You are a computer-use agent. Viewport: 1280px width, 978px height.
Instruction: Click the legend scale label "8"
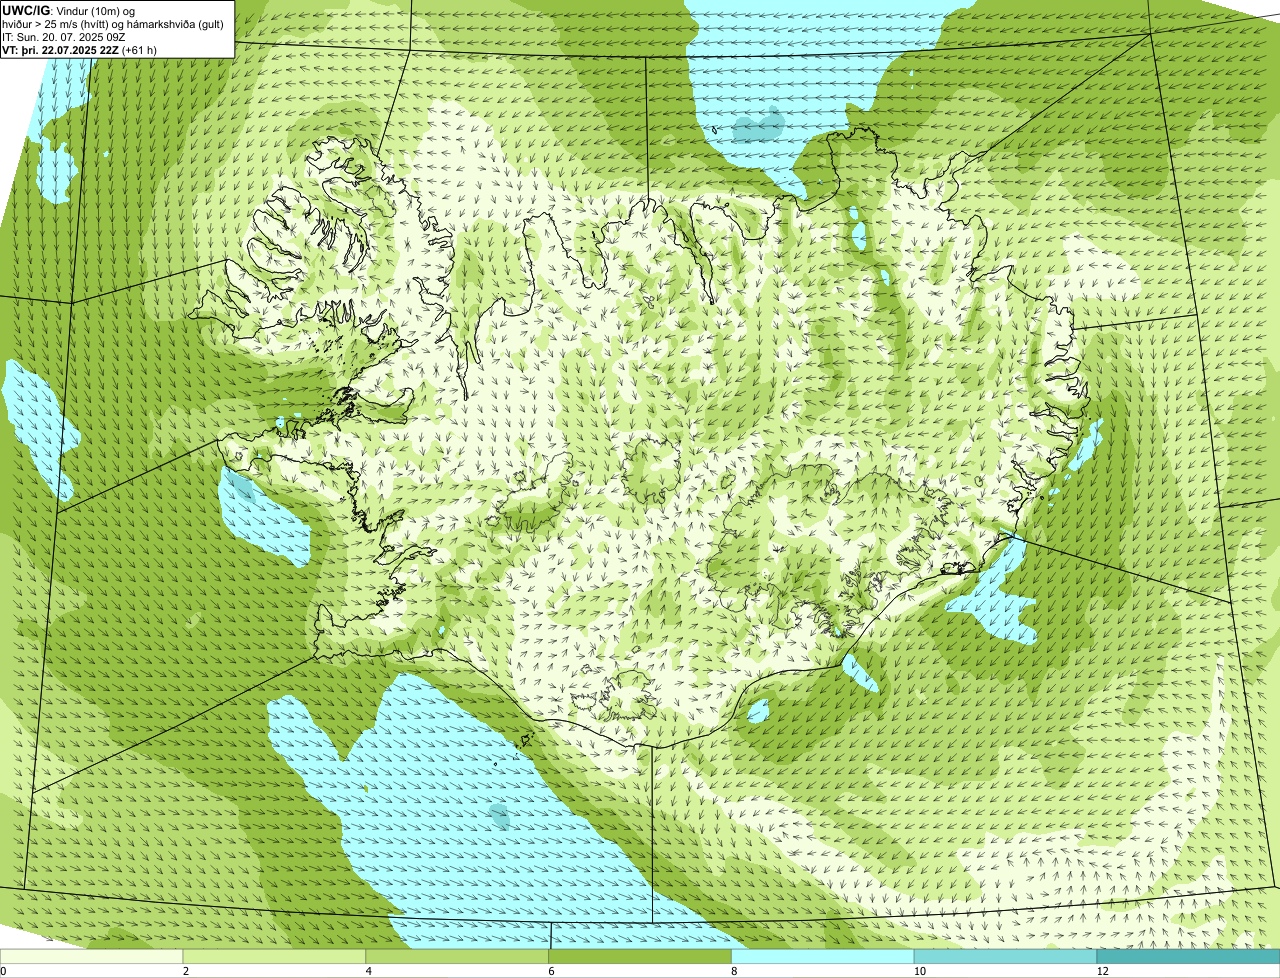(x=734, y=971)
